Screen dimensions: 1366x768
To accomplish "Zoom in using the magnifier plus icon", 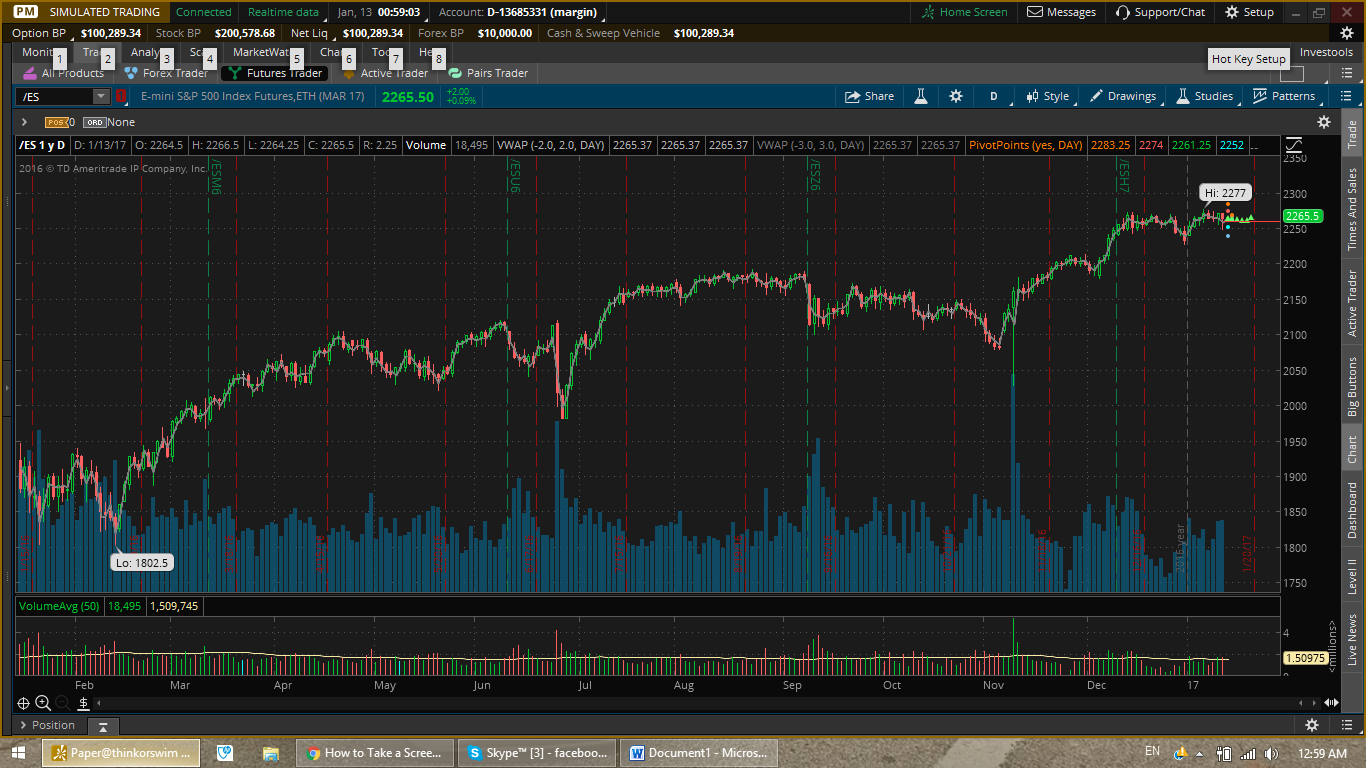I will coord(43,703).
